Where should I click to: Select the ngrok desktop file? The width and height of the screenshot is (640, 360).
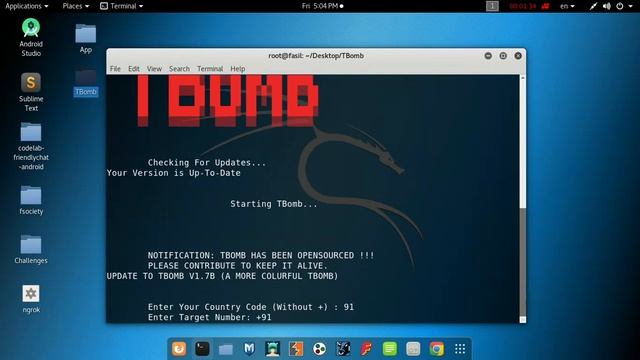[31, 299]
